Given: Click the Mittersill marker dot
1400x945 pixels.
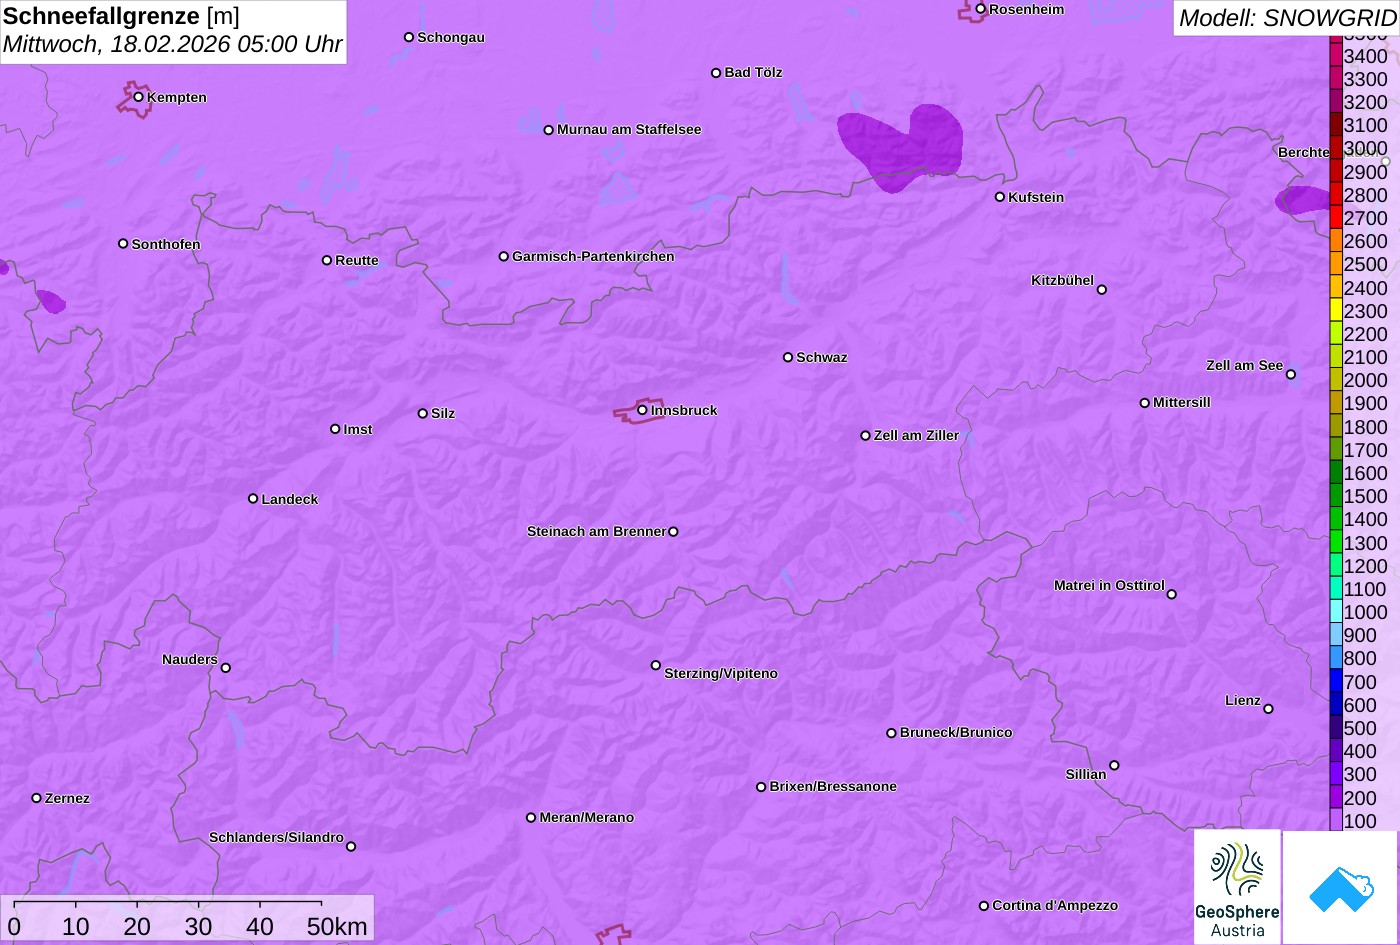Looking at the screenshot, I should click(x=1145, y=403).
